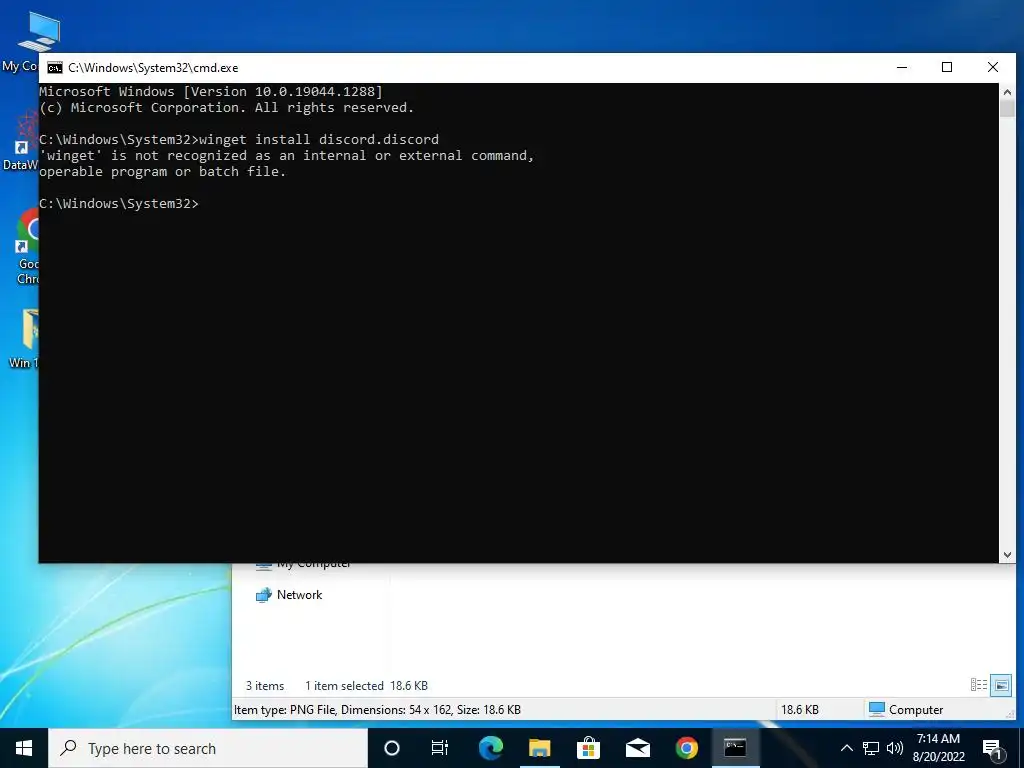Select the Google Chrome desktop shortcut
The width and height of the screenshot is (1024, 768).
(x=26, y=247)
